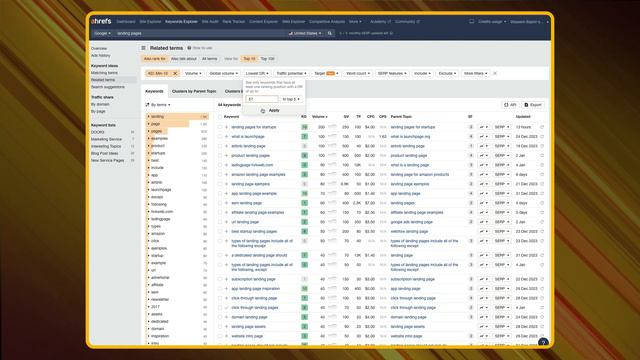Click the API button

click(x=510, y=105)
